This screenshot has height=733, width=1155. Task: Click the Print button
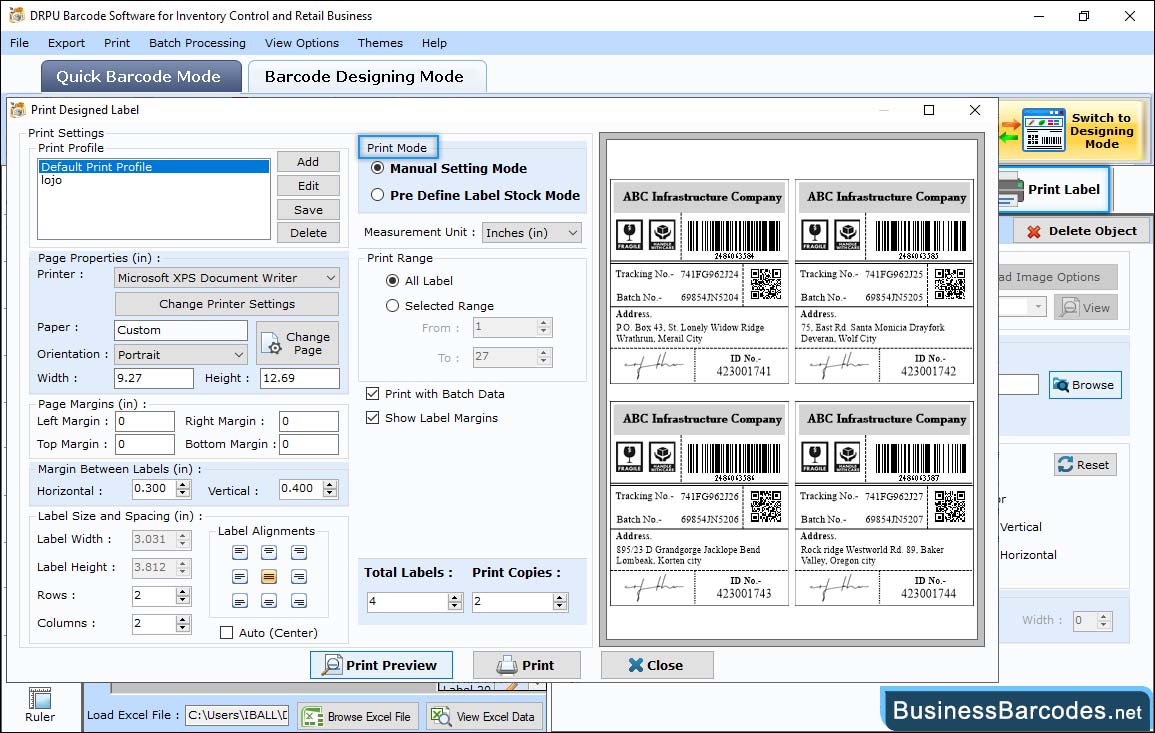[x=526, y=665]
